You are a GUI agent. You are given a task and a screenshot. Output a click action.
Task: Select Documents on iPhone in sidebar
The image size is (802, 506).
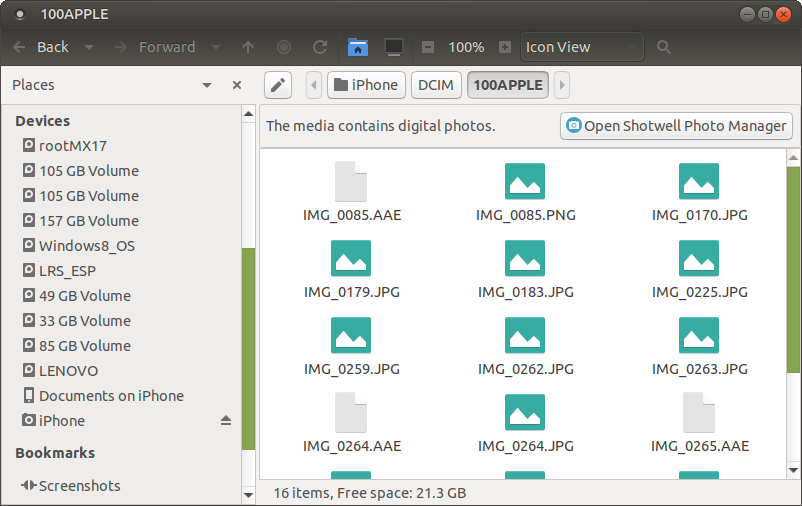pos(110,396)
